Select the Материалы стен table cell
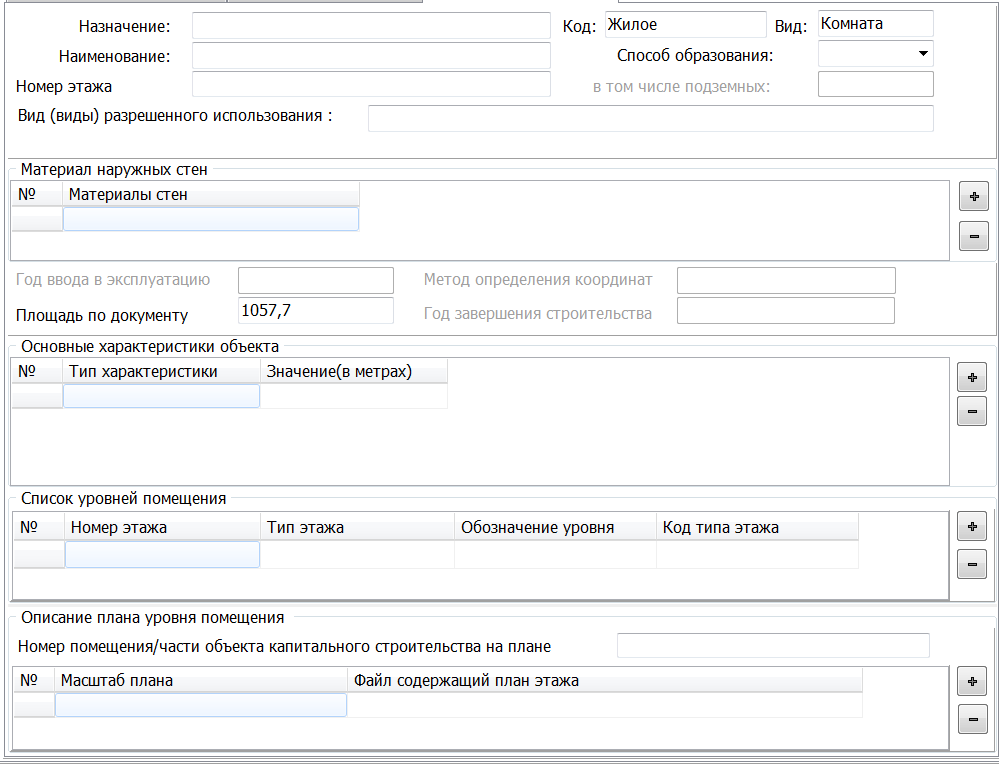This screenshot has height=764, width=999. [211, 219]
